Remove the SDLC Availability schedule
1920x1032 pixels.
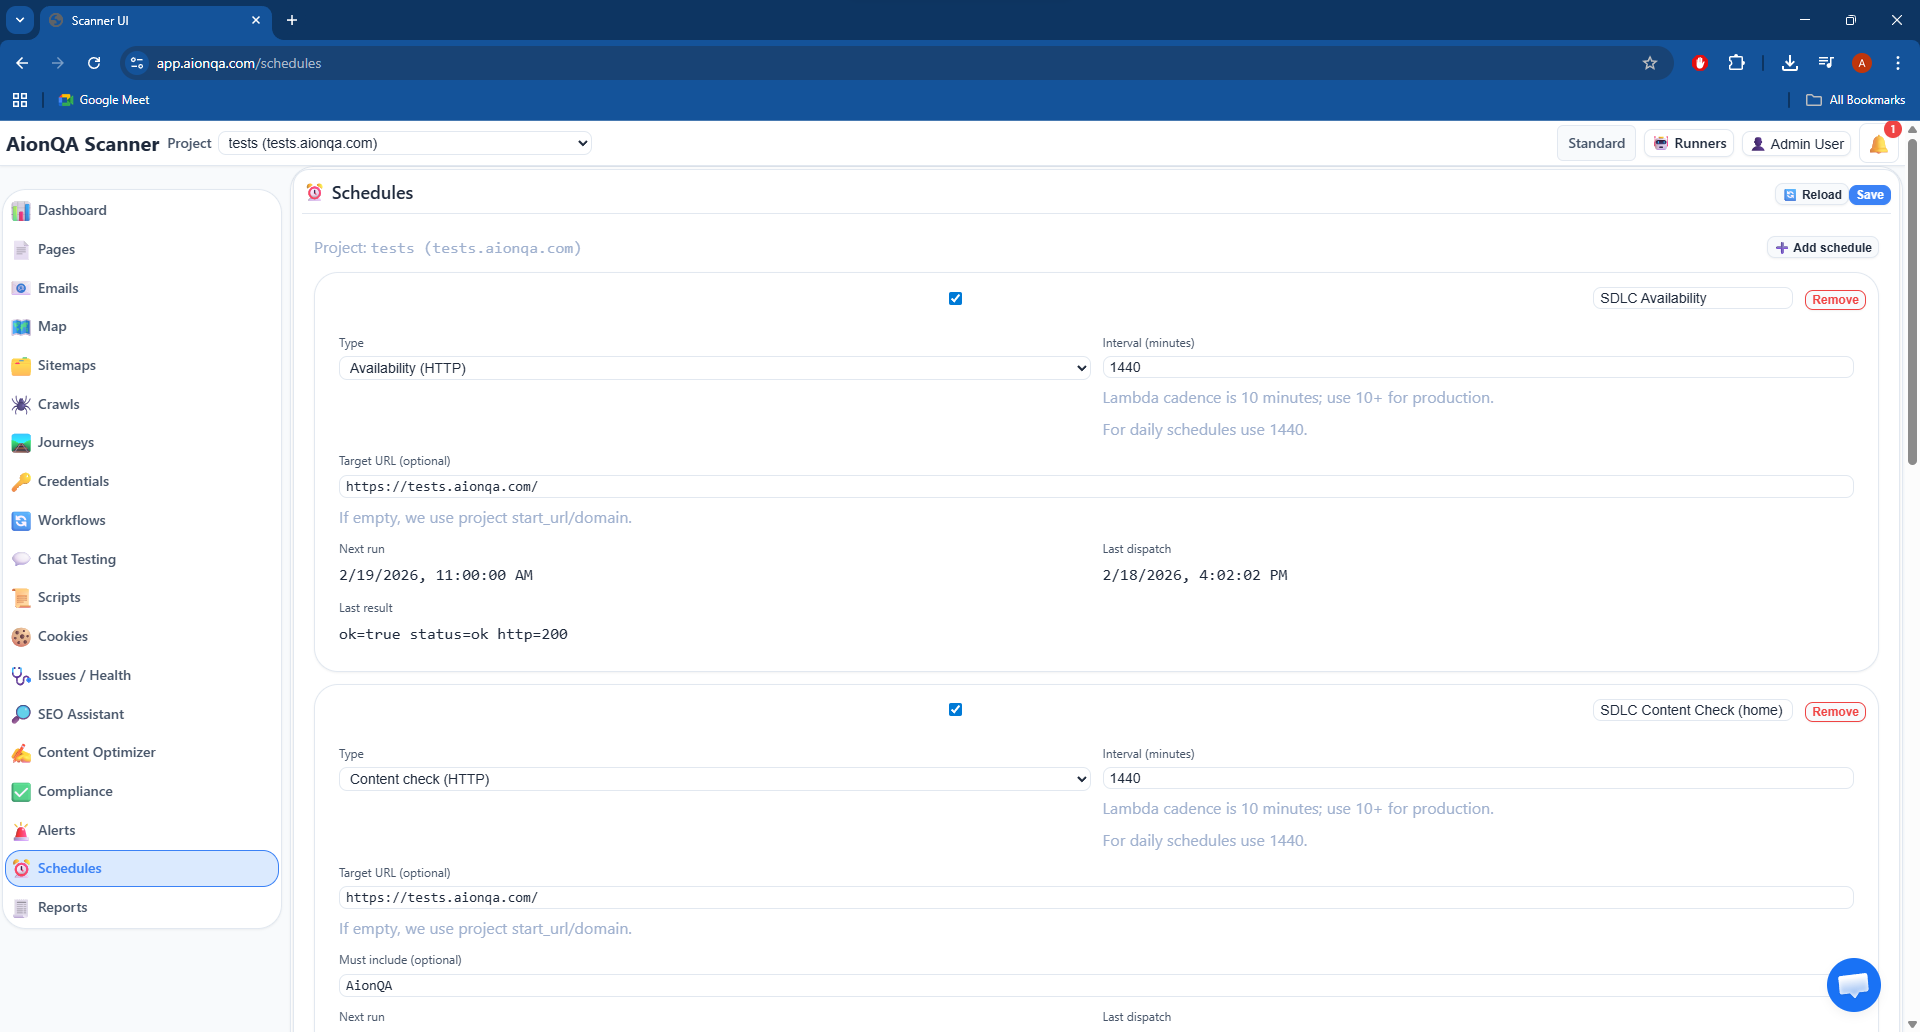[1834, 300]
